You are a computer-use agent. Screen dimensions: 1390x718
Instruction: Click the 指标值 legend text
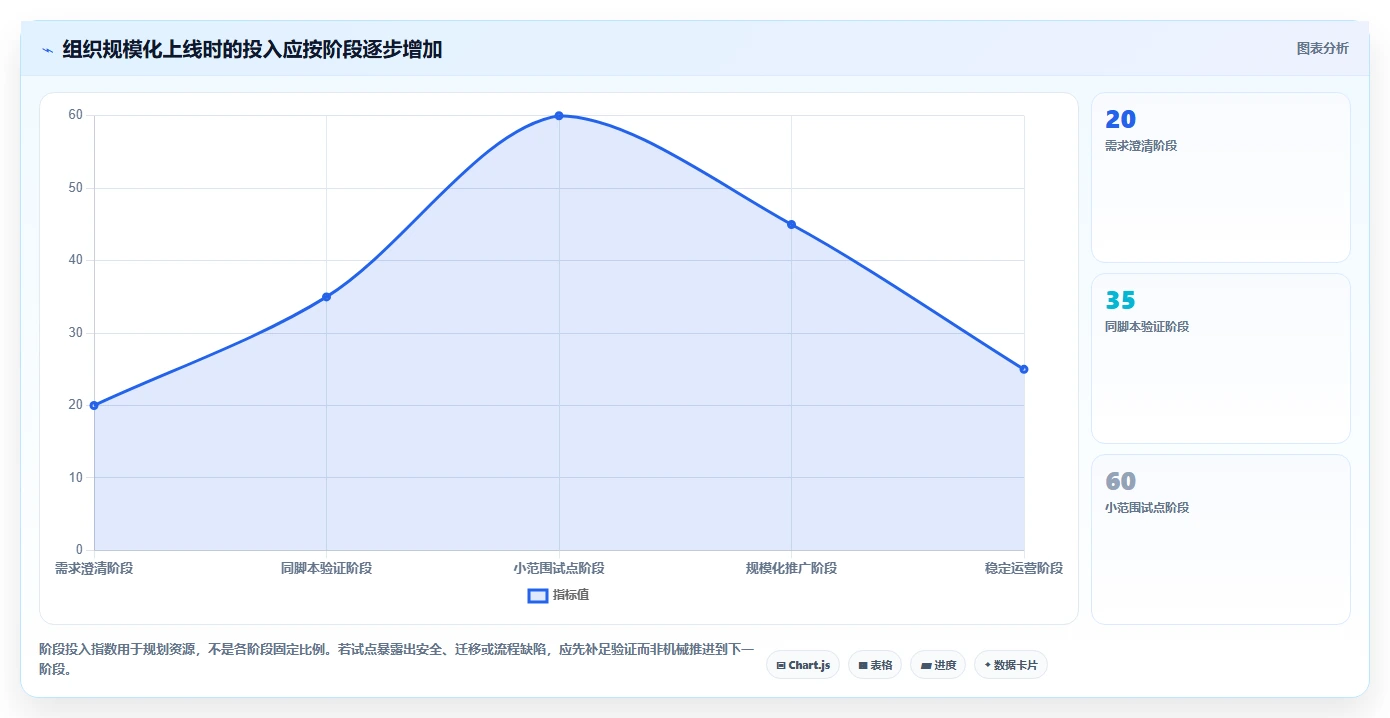(x=571, y=595)
